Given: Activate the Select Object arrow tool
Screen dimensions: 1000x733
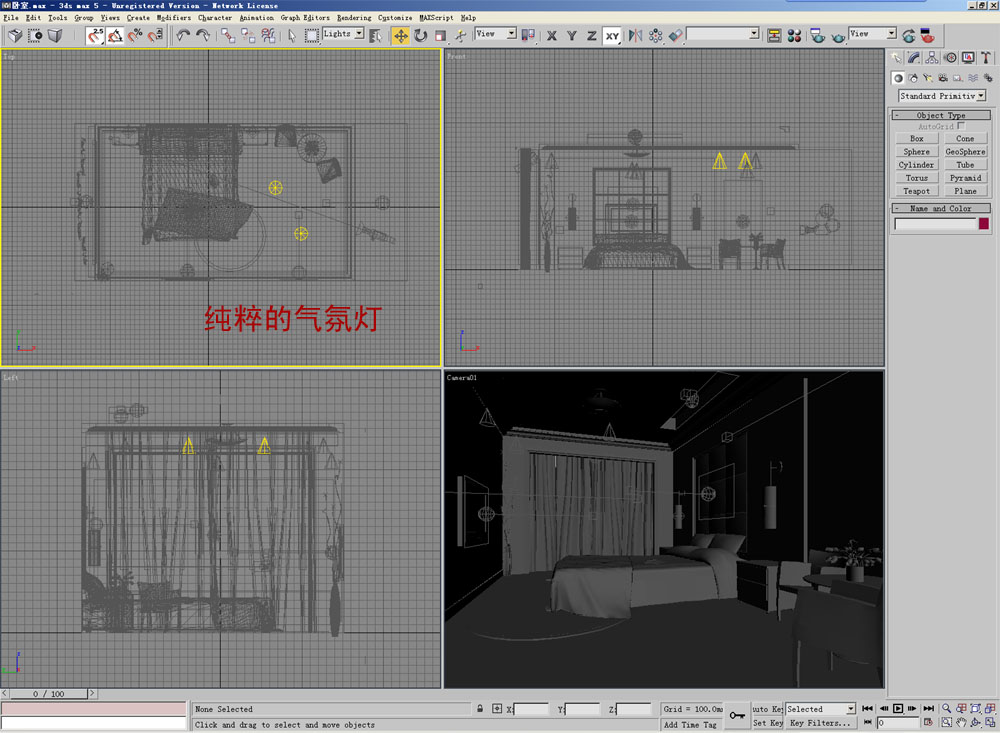Looking at the screenshot, I should coord(292,35).
